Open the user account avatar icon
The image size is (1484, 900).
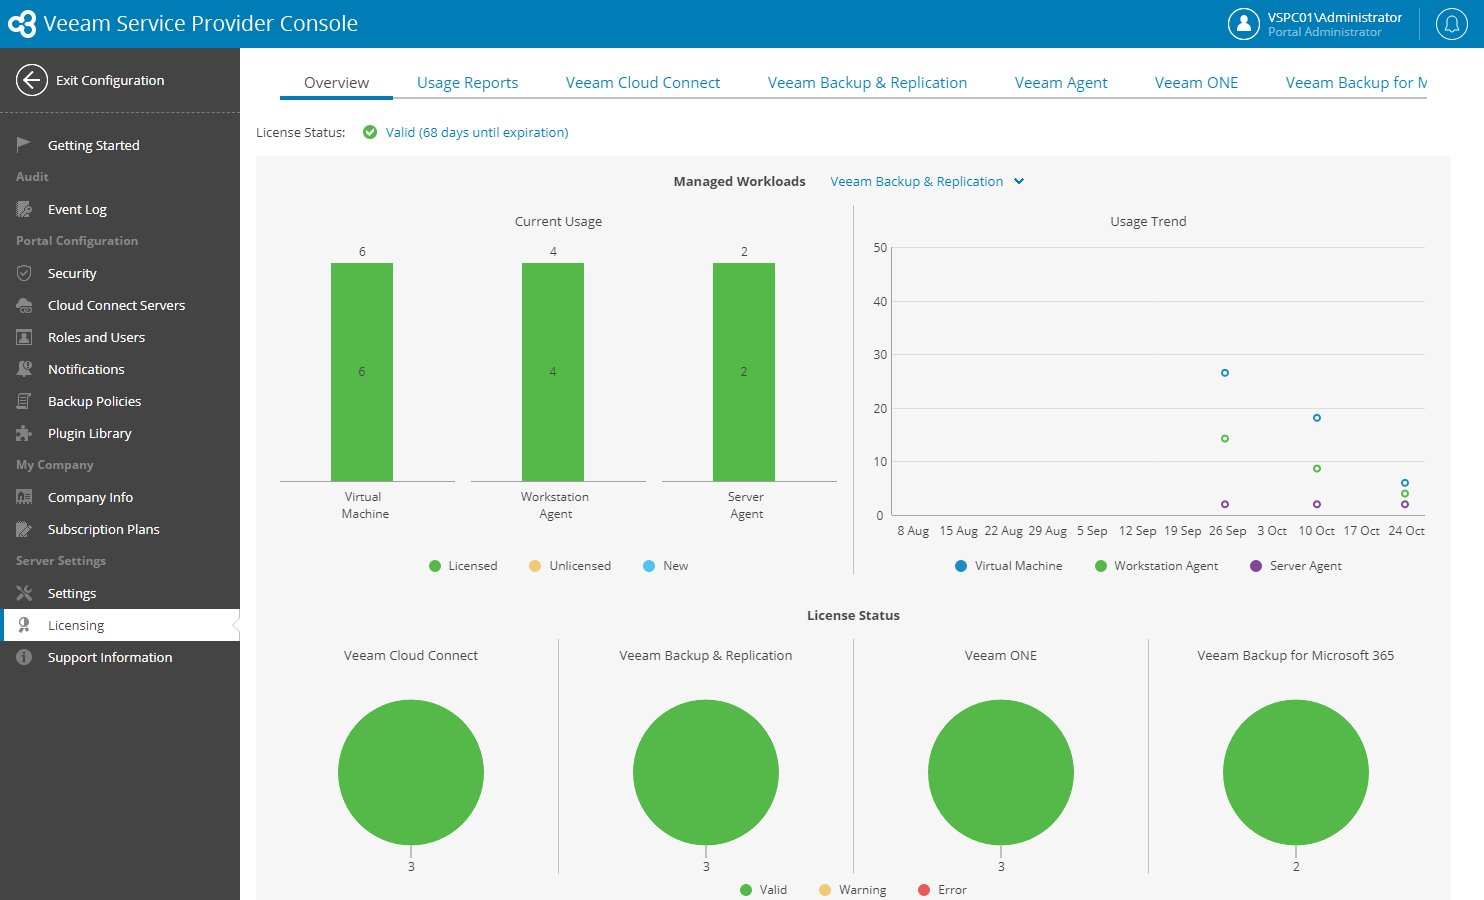point(1243,24)
